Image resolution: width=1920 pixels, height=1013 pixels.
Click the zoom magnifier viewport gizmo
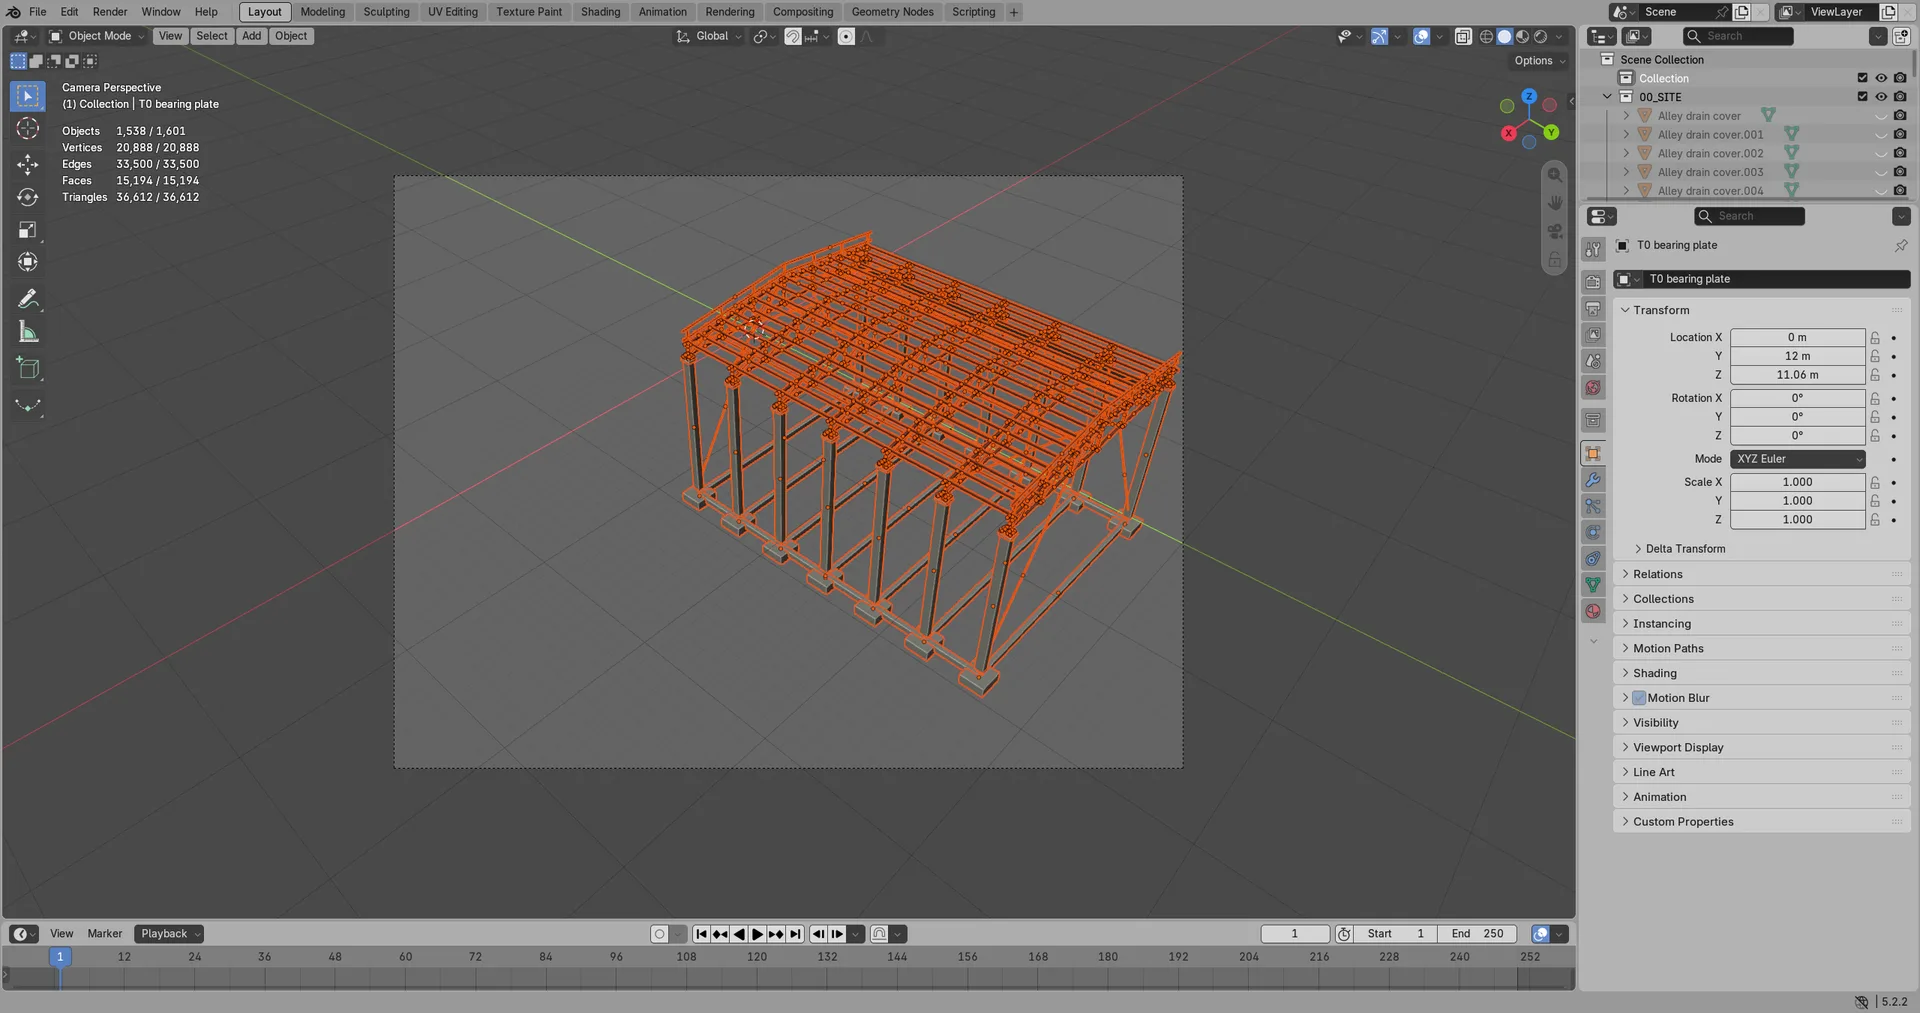[1555, 175]
